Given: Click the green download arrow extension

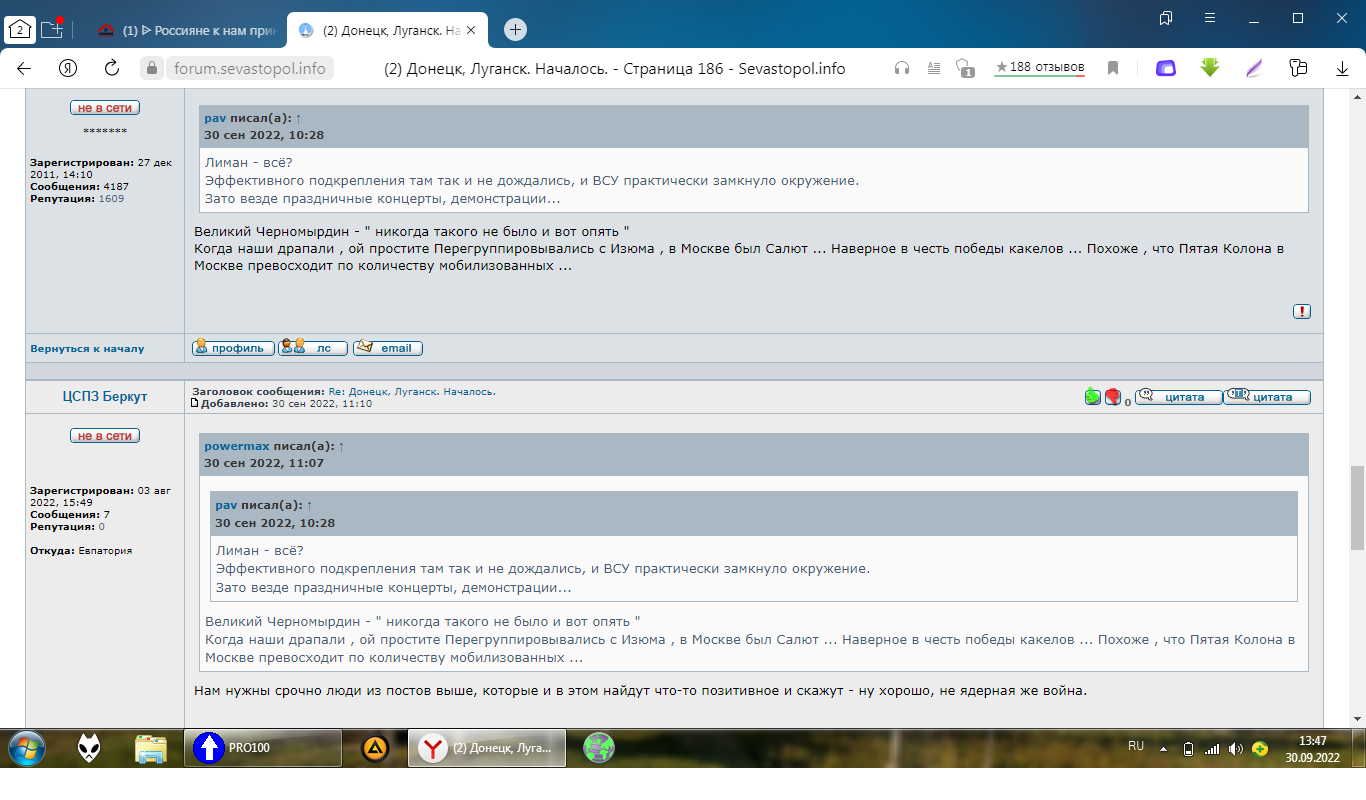Looking at the screenshot, I should pos(1210,68).
